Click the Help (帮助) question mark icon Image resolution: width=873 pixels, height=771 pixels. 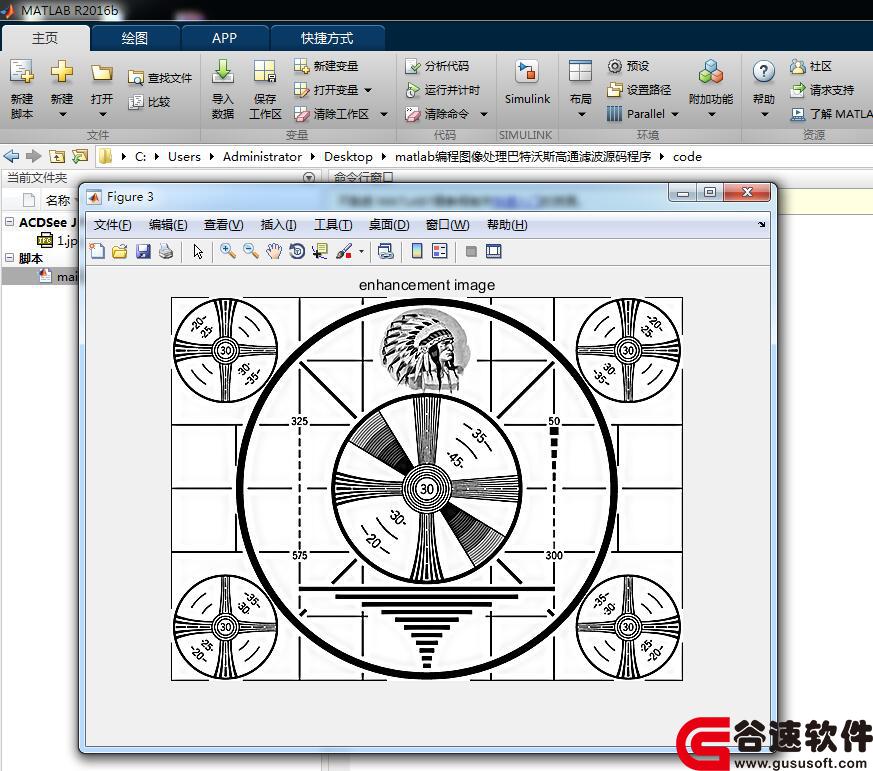coord(763,72)
